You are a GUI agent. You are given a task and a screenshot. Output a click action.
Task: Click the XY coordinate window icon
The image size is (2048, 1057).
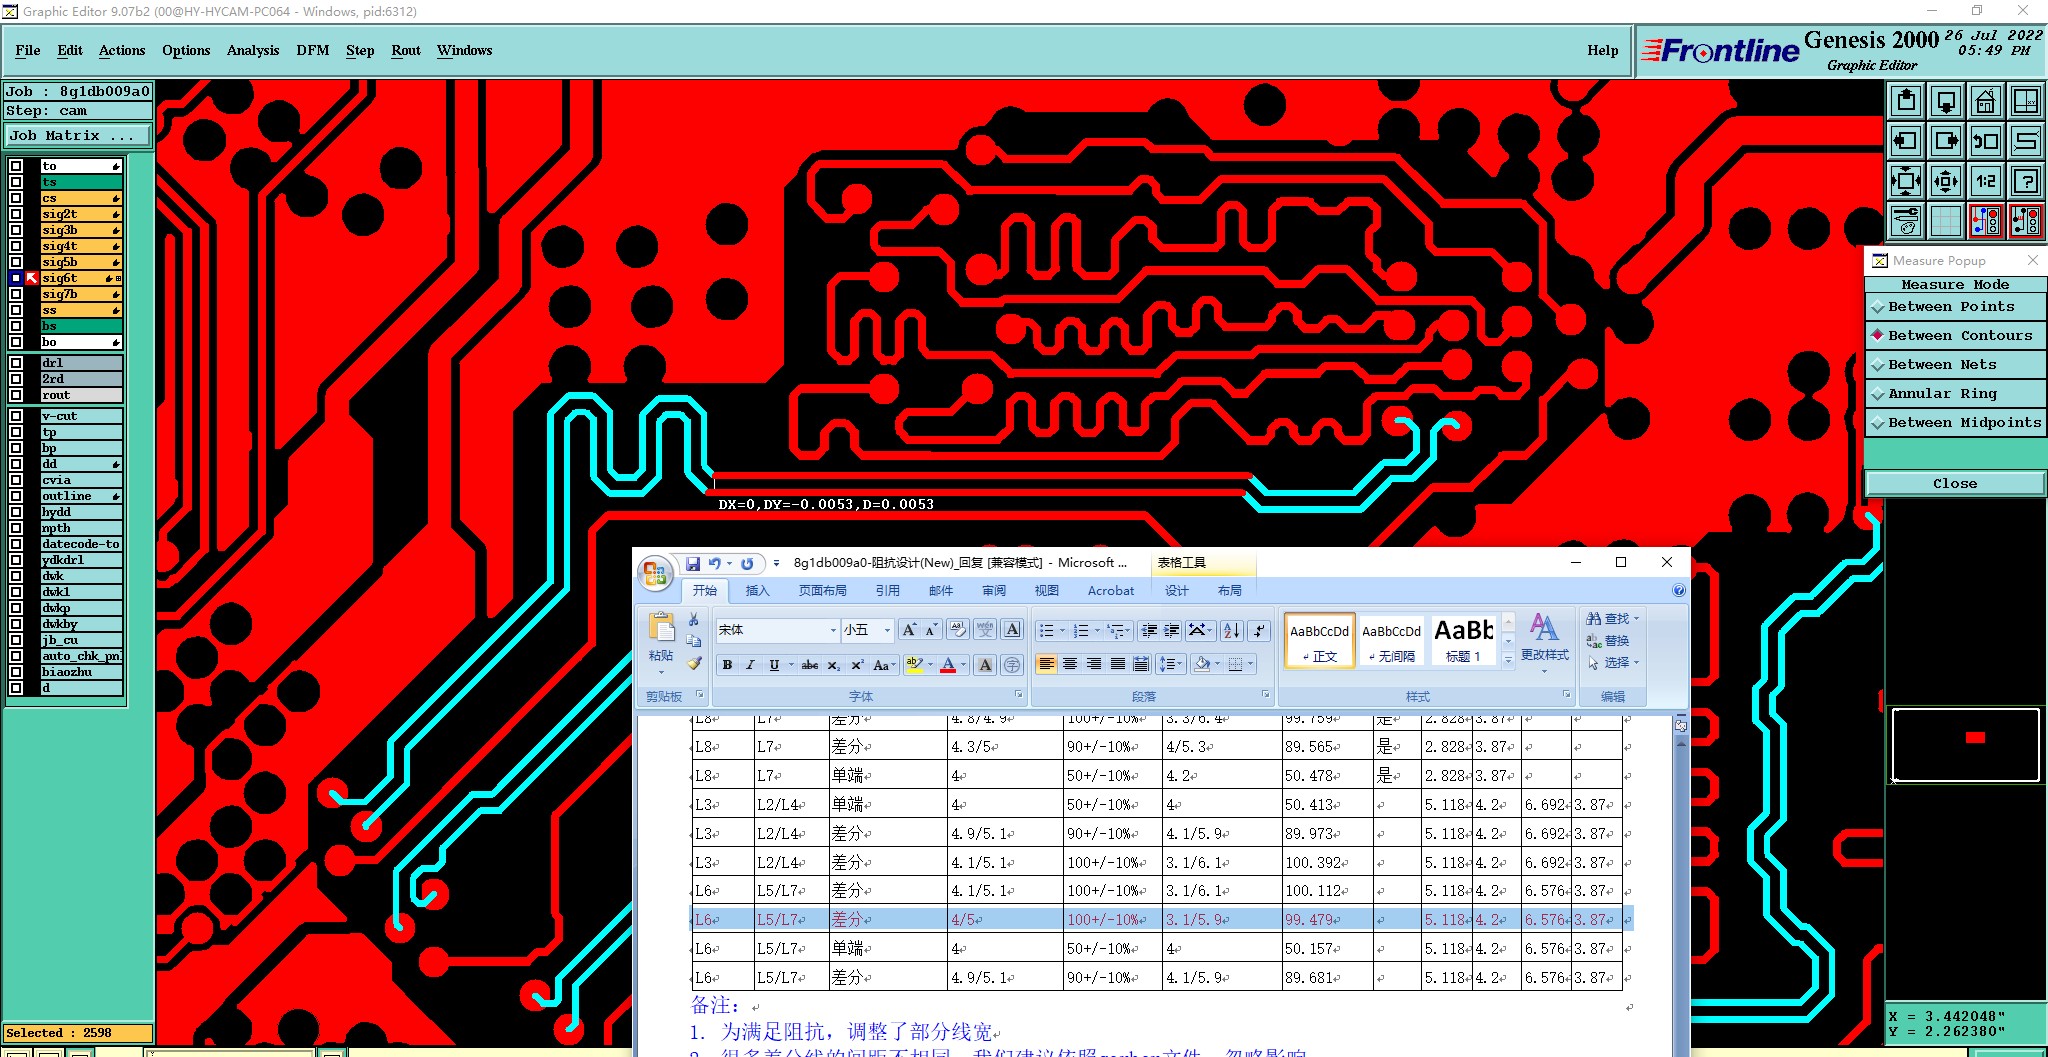coord(2025,101)
